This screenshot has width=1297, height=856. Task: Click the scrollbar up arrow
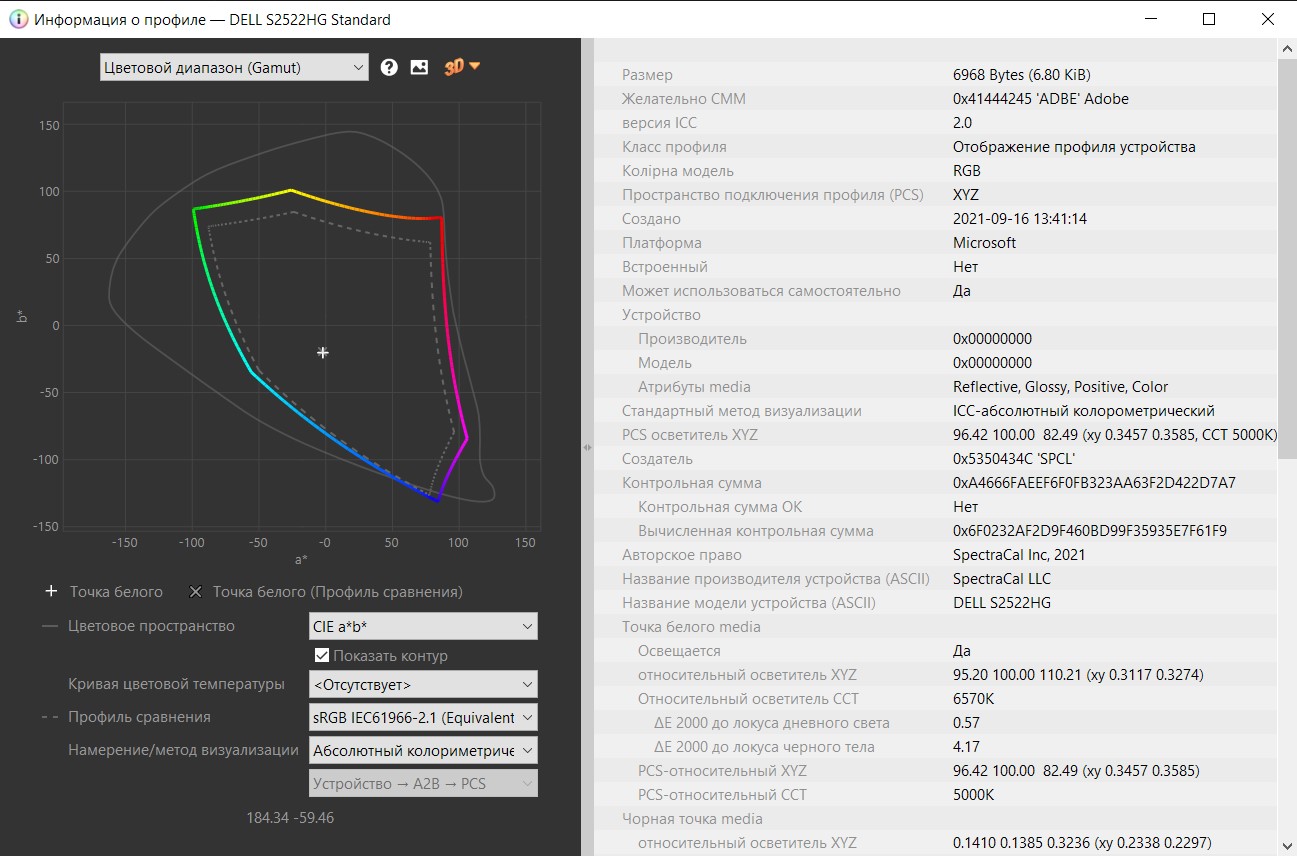[1287, 47]
